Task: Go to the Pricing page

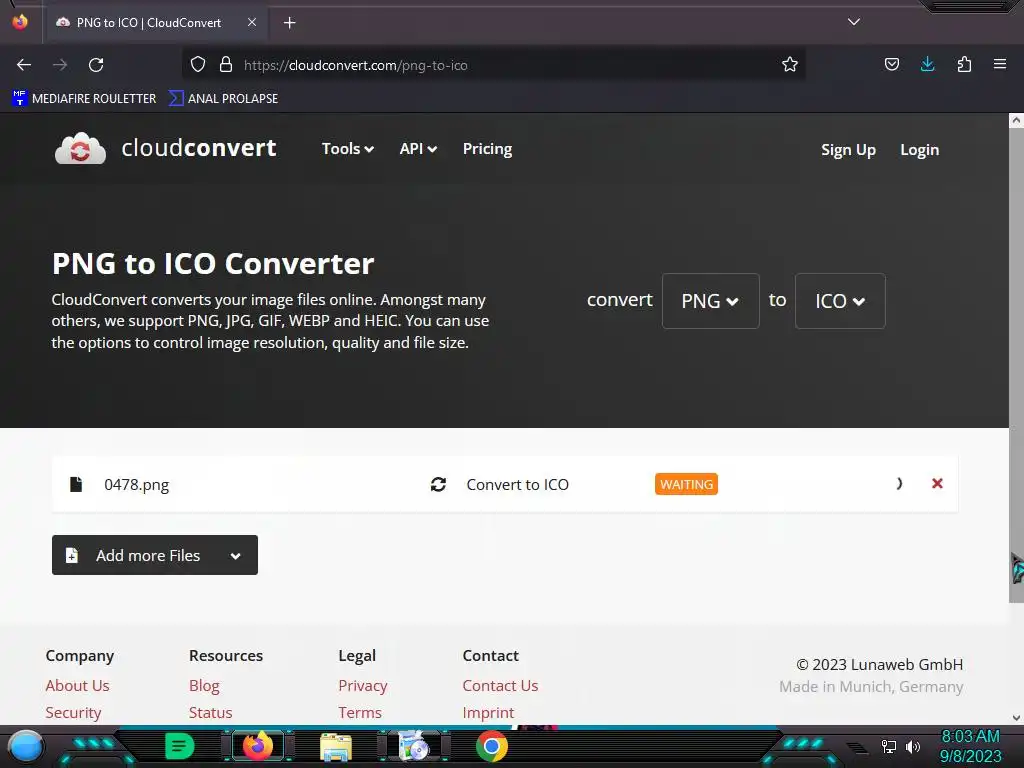Action: click(x=487, y=149)
